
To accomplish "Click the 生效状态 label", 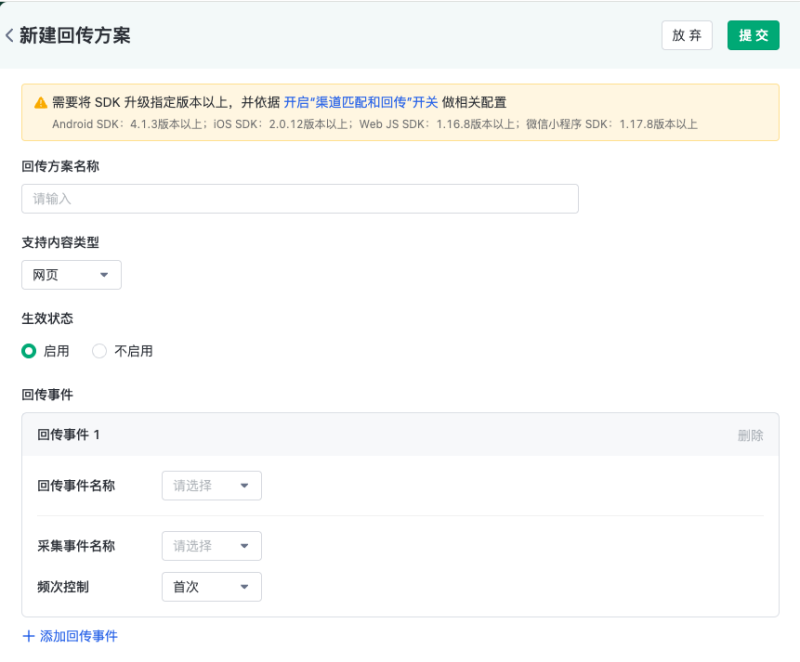I will point(47,319).
